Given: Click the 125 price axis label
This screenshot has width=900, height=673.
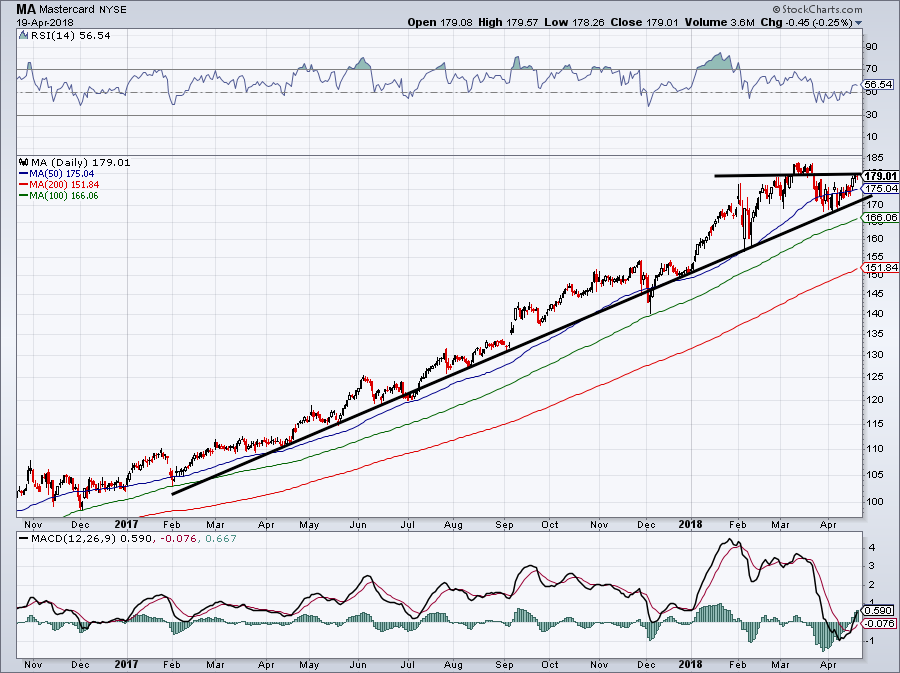Looking at the screenshot, I should (x=875, y=377).
